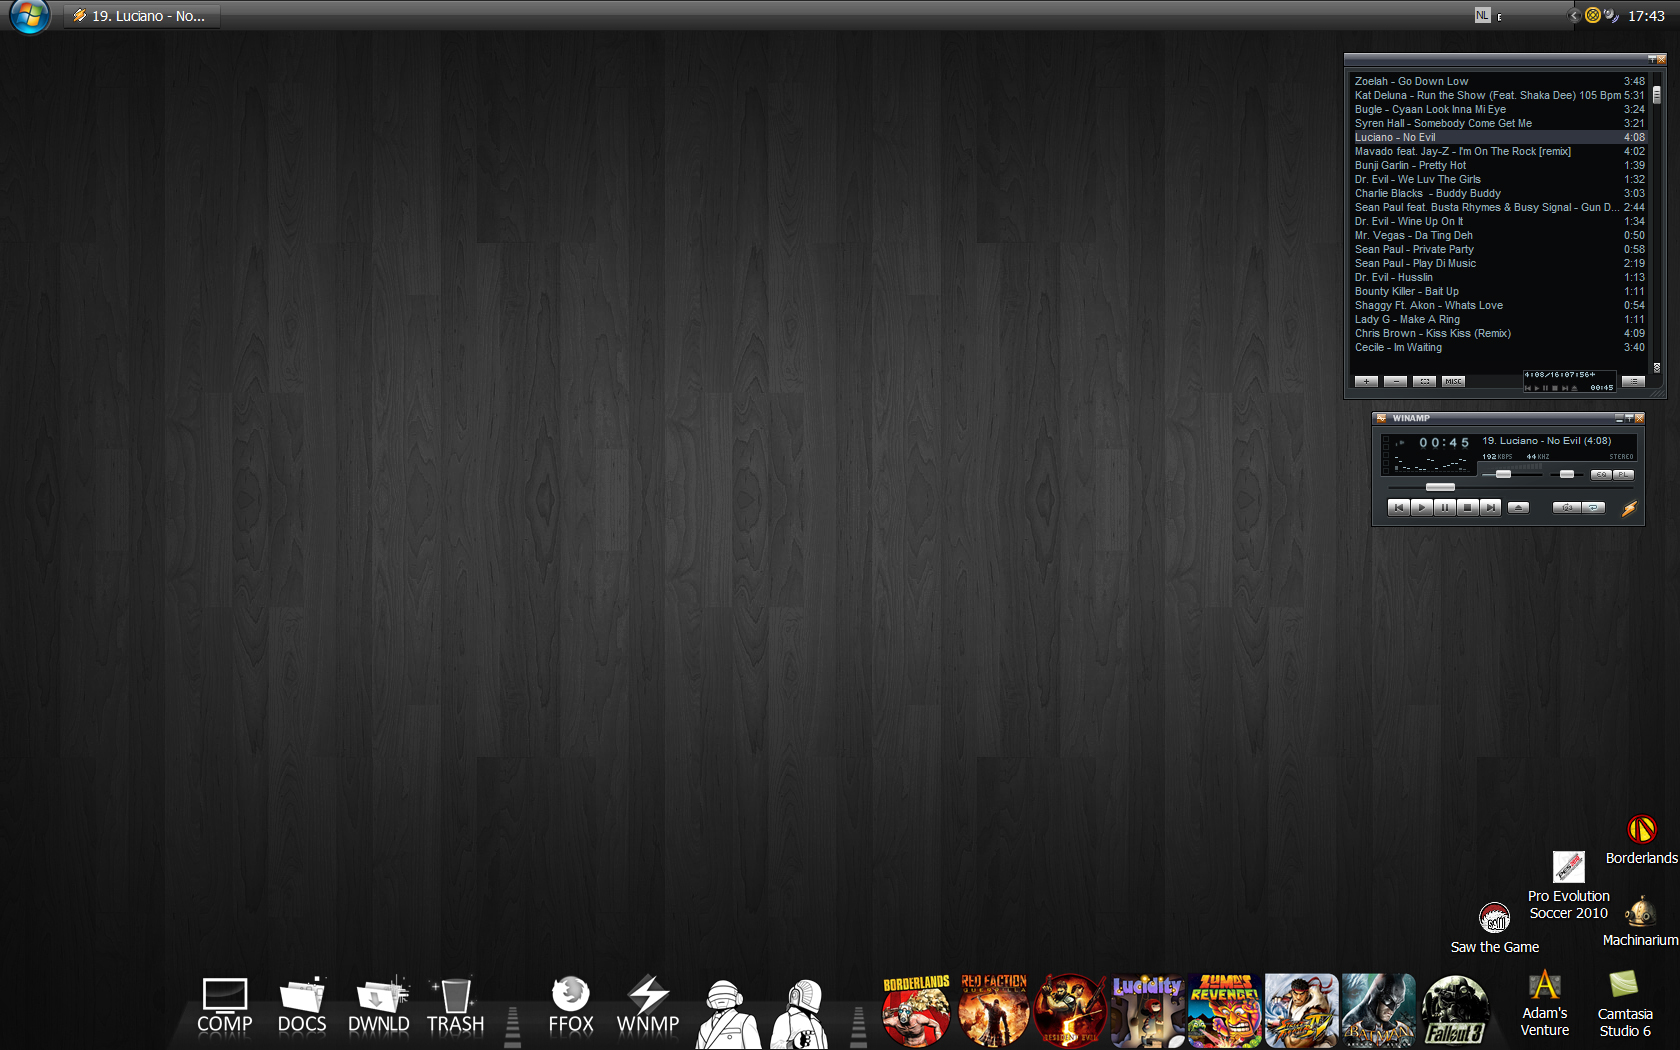Select 'Mavado feat. Jay-Z' playlist entry
This screenshot has height=1050, width=1680.
tap(1499, 152)
